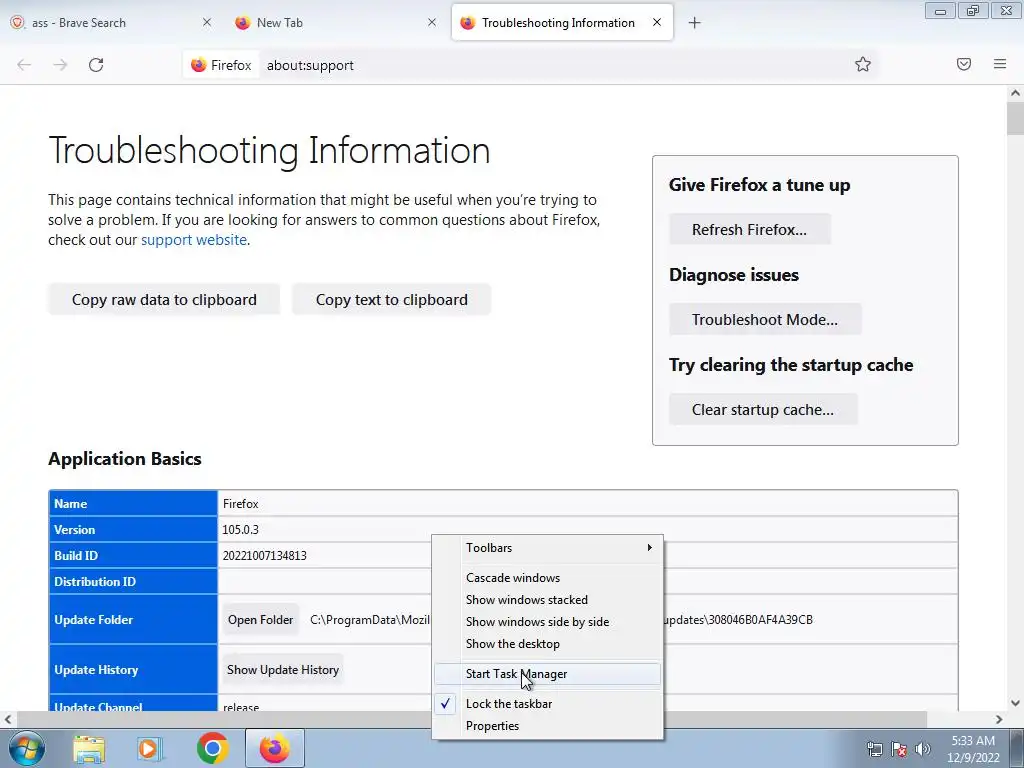
Task: Select Cascade windows from context menu
Action: click(x=547, y=577)
